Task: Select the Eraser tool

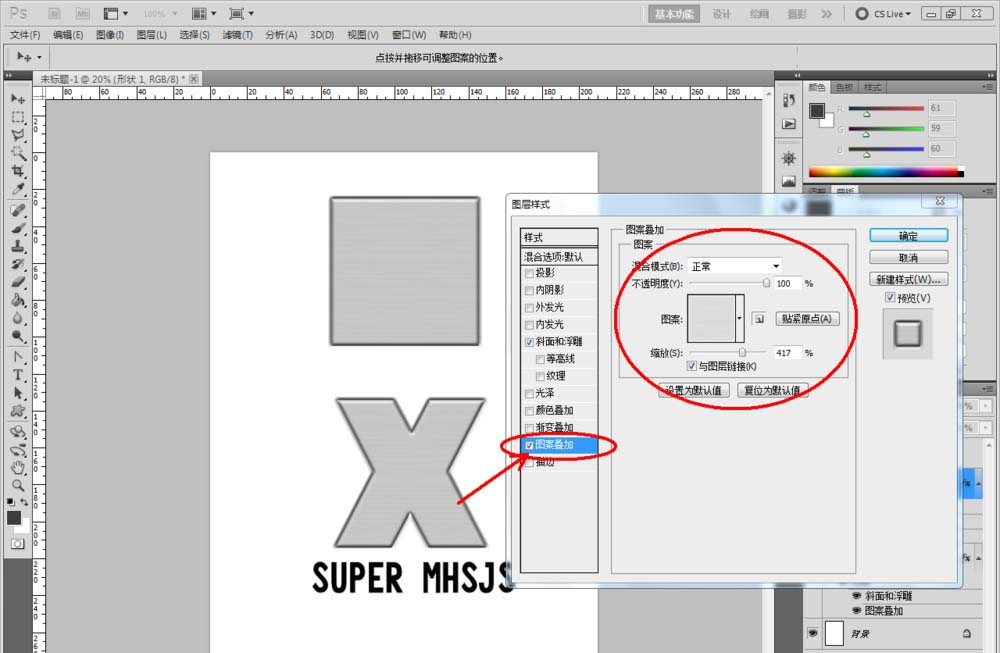Action: 18,282
